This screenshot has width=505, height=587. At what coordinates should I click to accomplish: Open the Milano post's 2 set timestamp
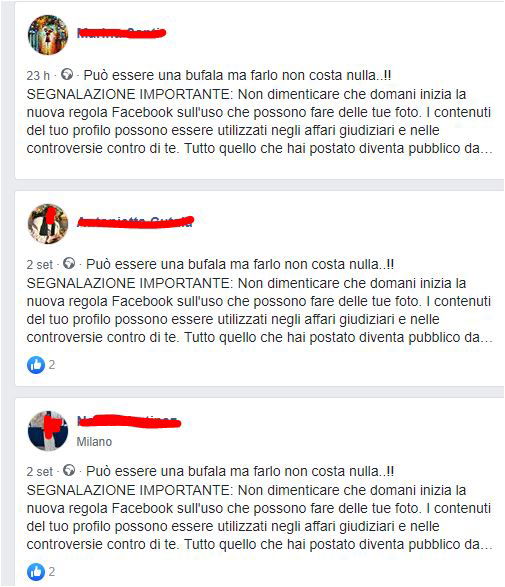tap(40, 472)
